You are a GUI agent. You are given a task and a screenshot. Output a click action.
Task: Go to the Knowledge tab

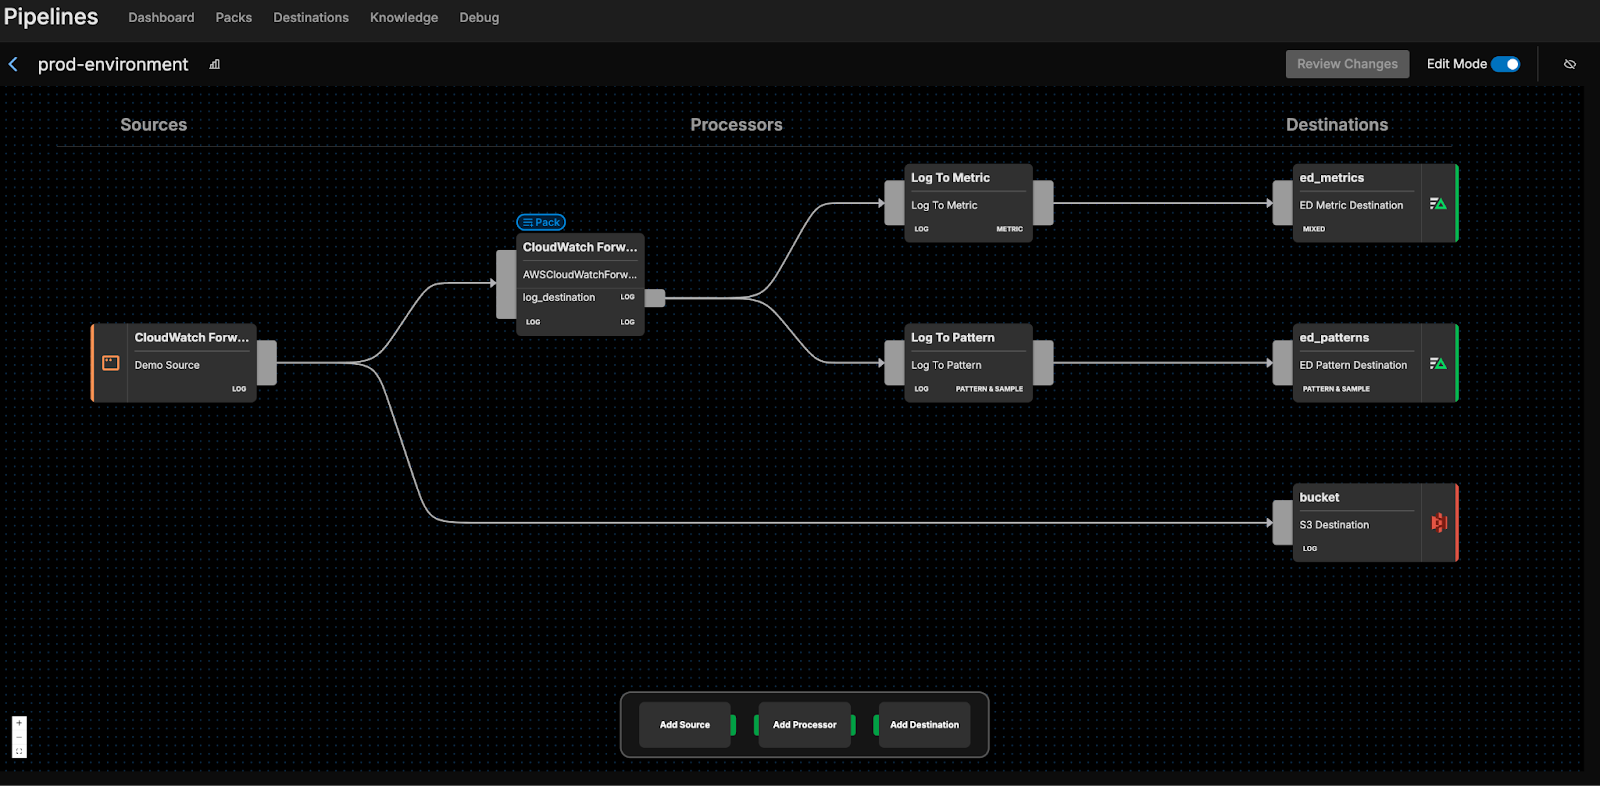(404, 18)
